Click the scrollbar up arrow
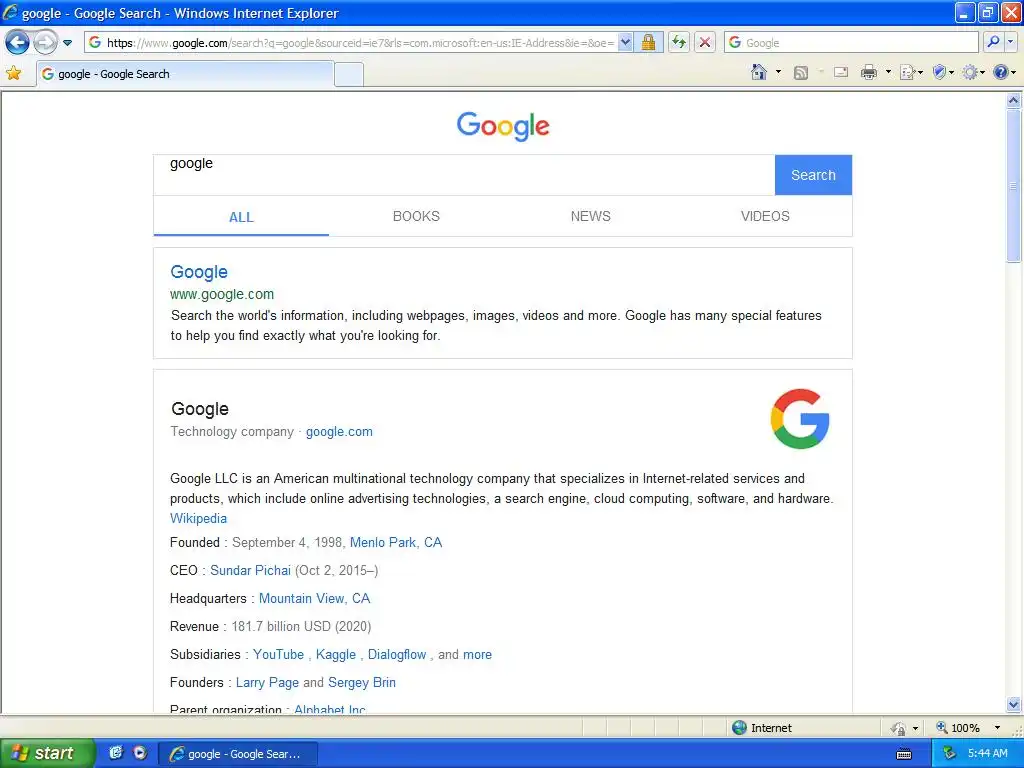The image size is (1024, 768). [1013, 101]
